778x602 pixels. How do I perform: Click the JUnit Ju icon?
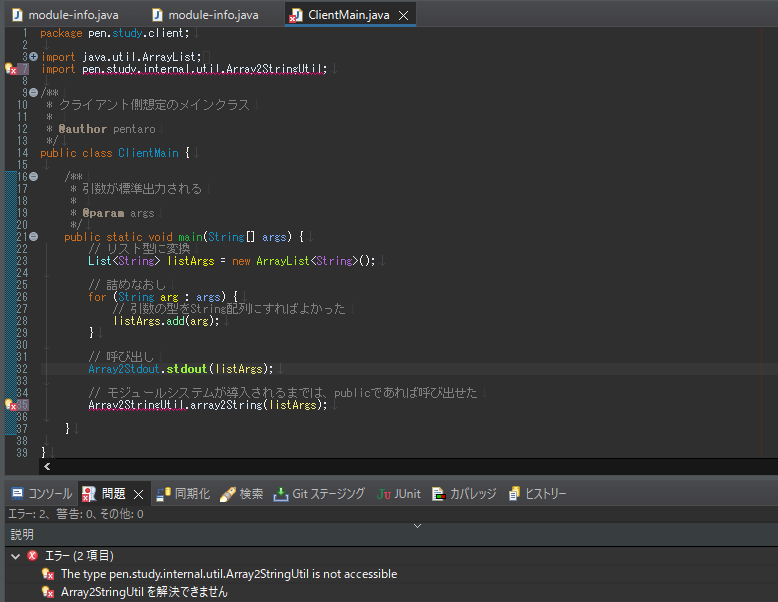pyautogui.click(x=384, y=494)
